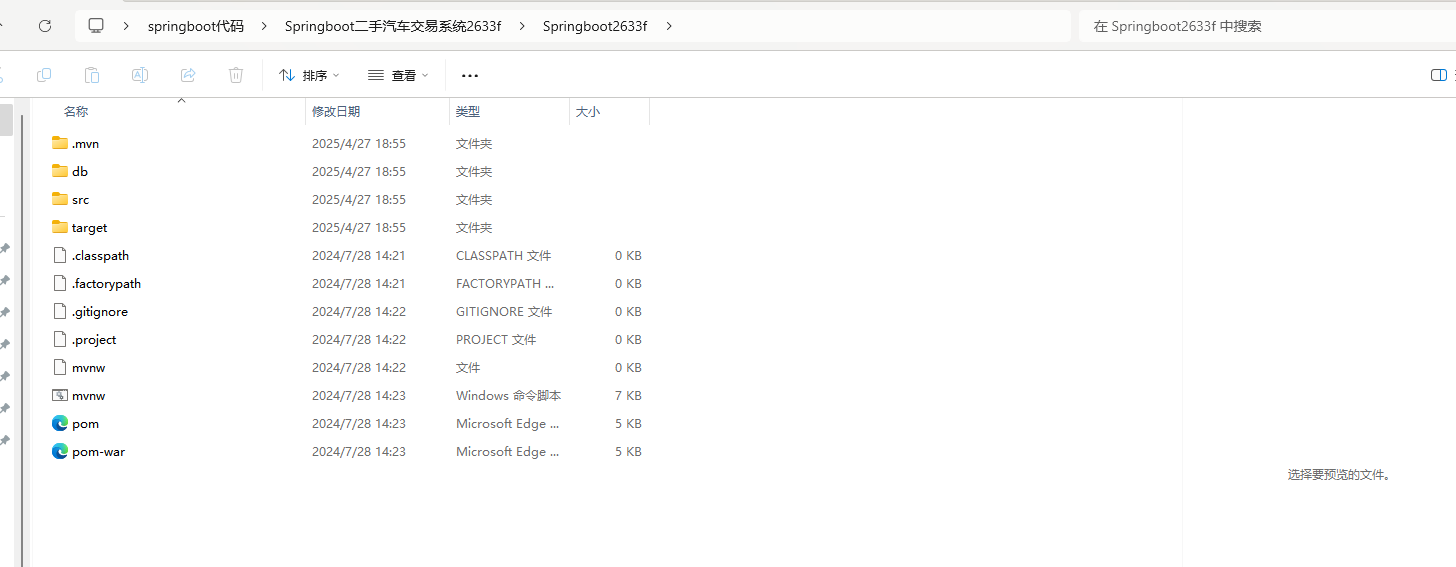
Task: Open the 排序 sort dropdown
Action: [309, 75]
